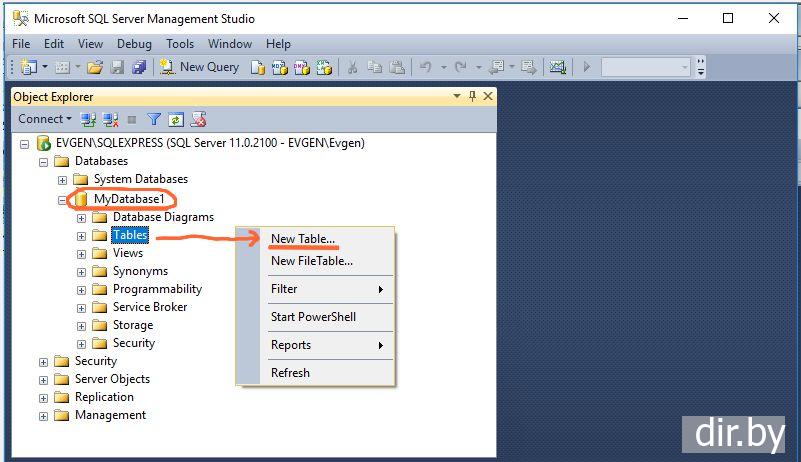The width and height of the screenshot is (801, 462).
Task: Expand the System Databases folder
Action: 62,180
